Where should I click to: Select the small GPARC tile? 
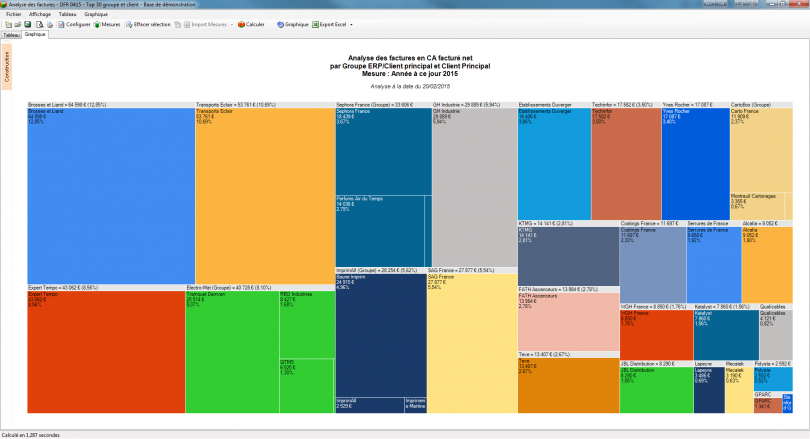(x=768, y=405)
